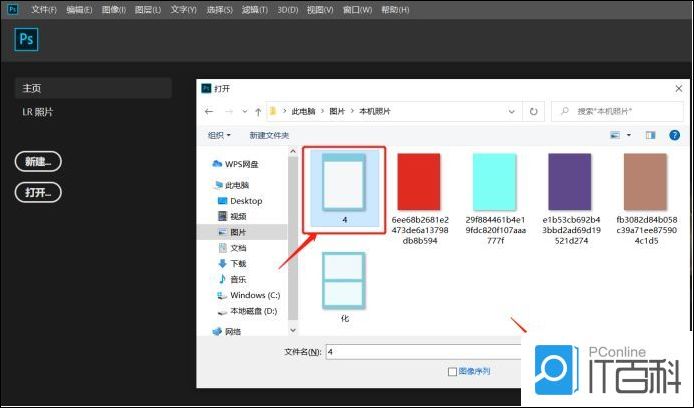Click 新建文件夹 to create a folder
Image resolution: width=694 pixels, height=408 pixels.
[x=269, y=135]
